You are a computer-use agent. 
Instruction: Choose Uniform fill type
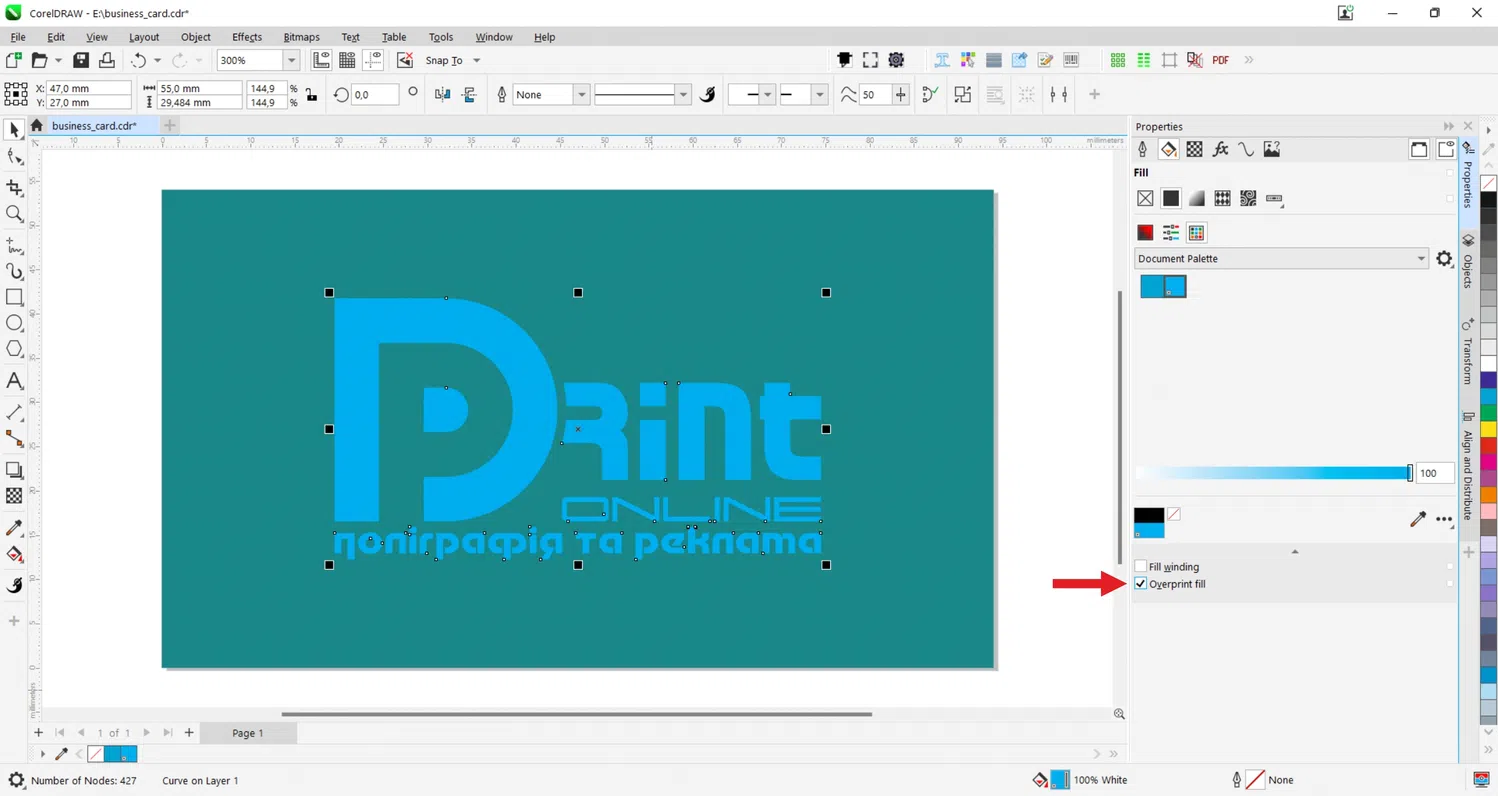pos(1171,198)
